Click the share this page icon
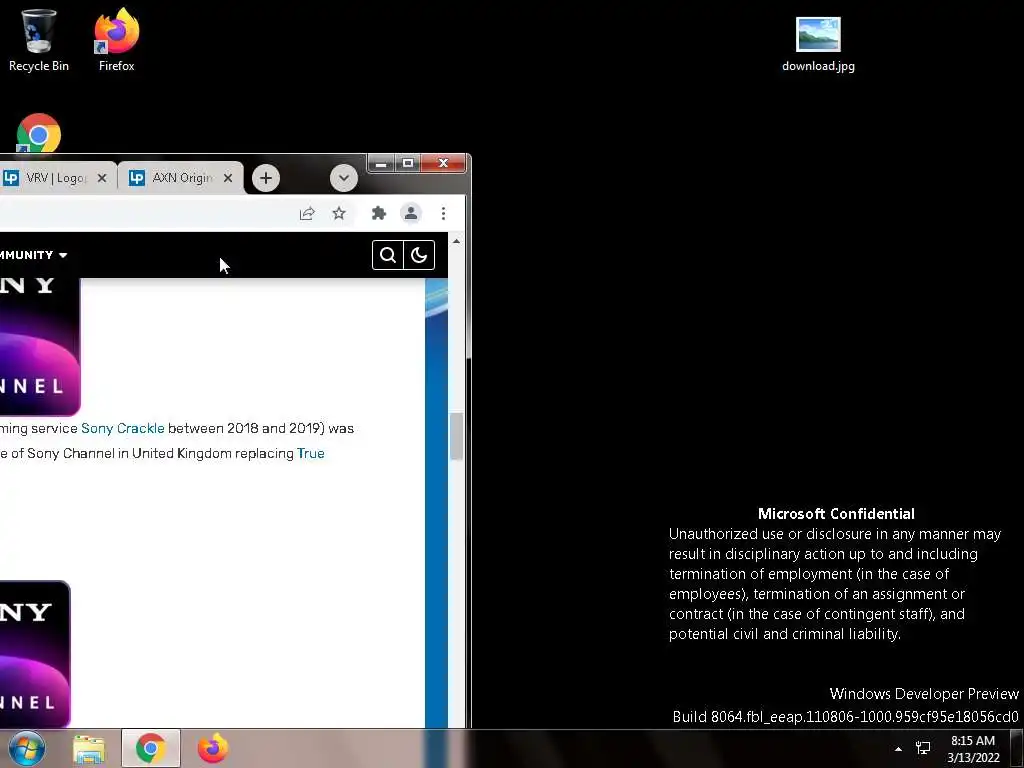The width and height of the screenshot is (1024, 768). 307,214
